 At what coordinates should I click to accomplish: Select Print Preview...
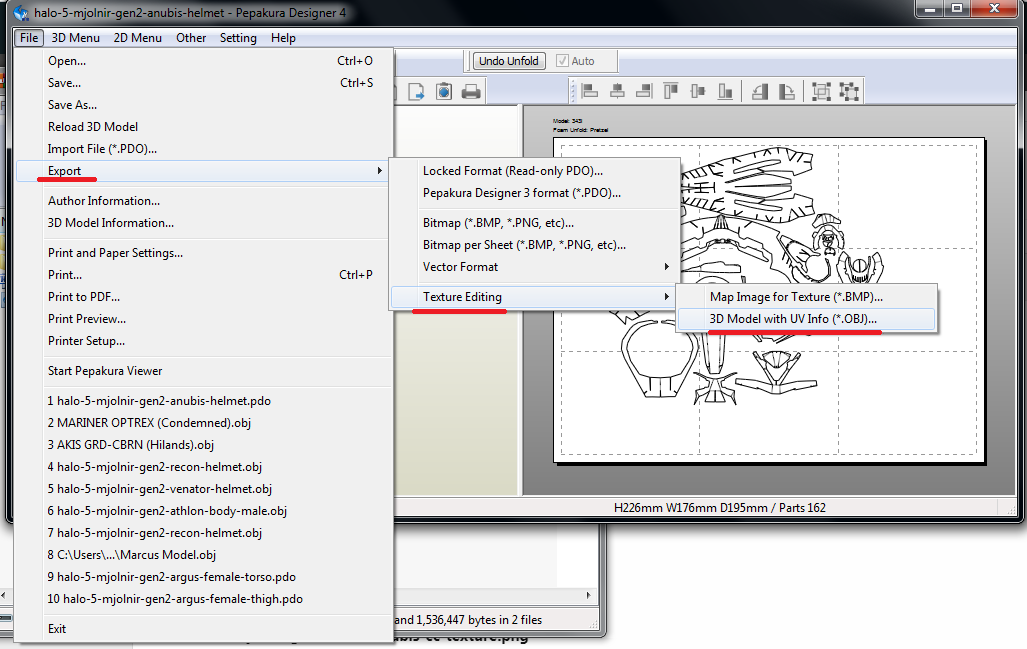point(204,319)
